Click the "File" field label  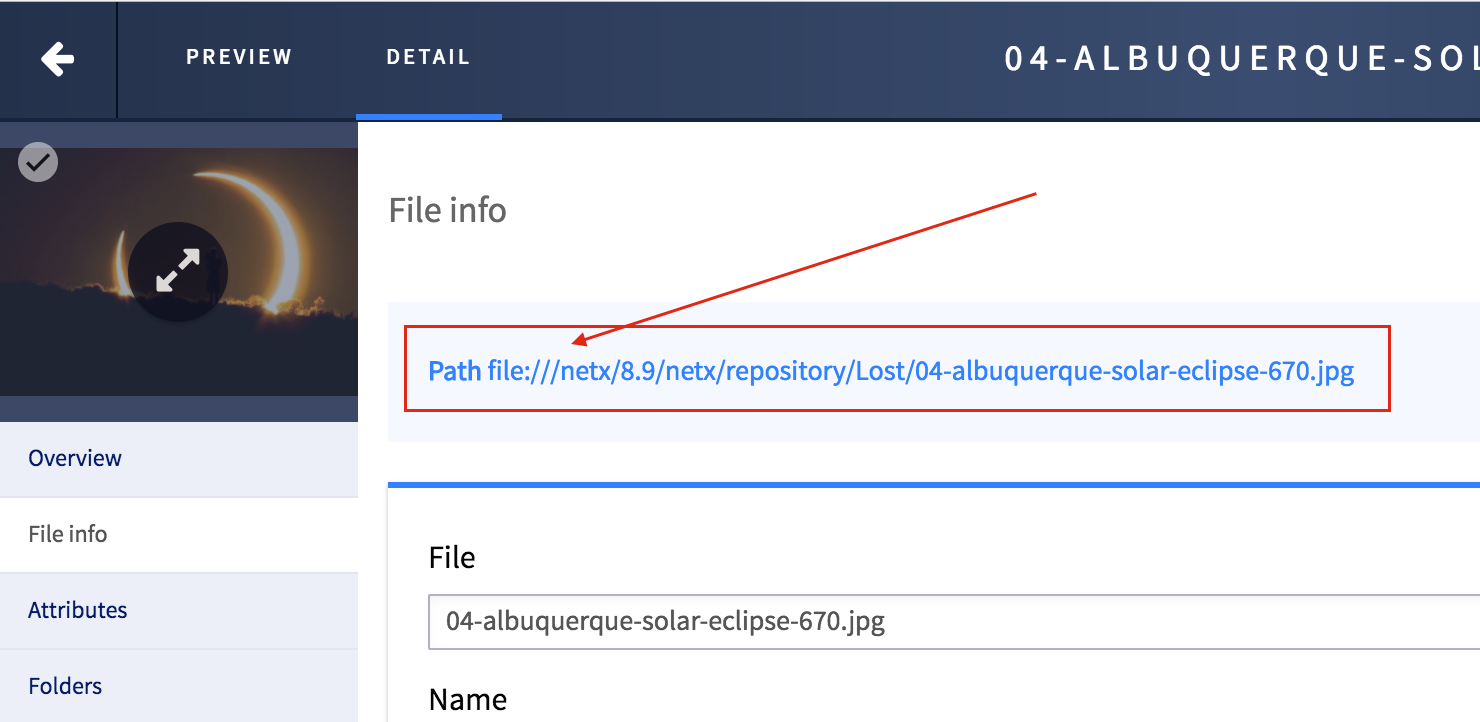[452, 558]
